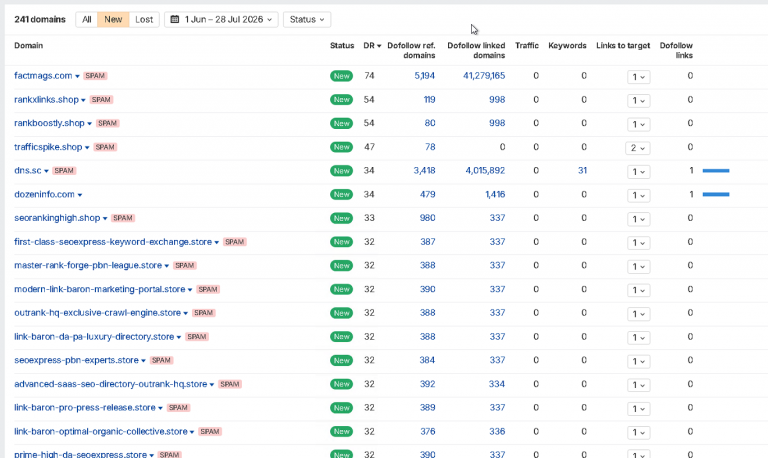Screen dimensions: 768x458
Task: Click the New badge on the dozeninfo.com row
Action: pos(341,194)
